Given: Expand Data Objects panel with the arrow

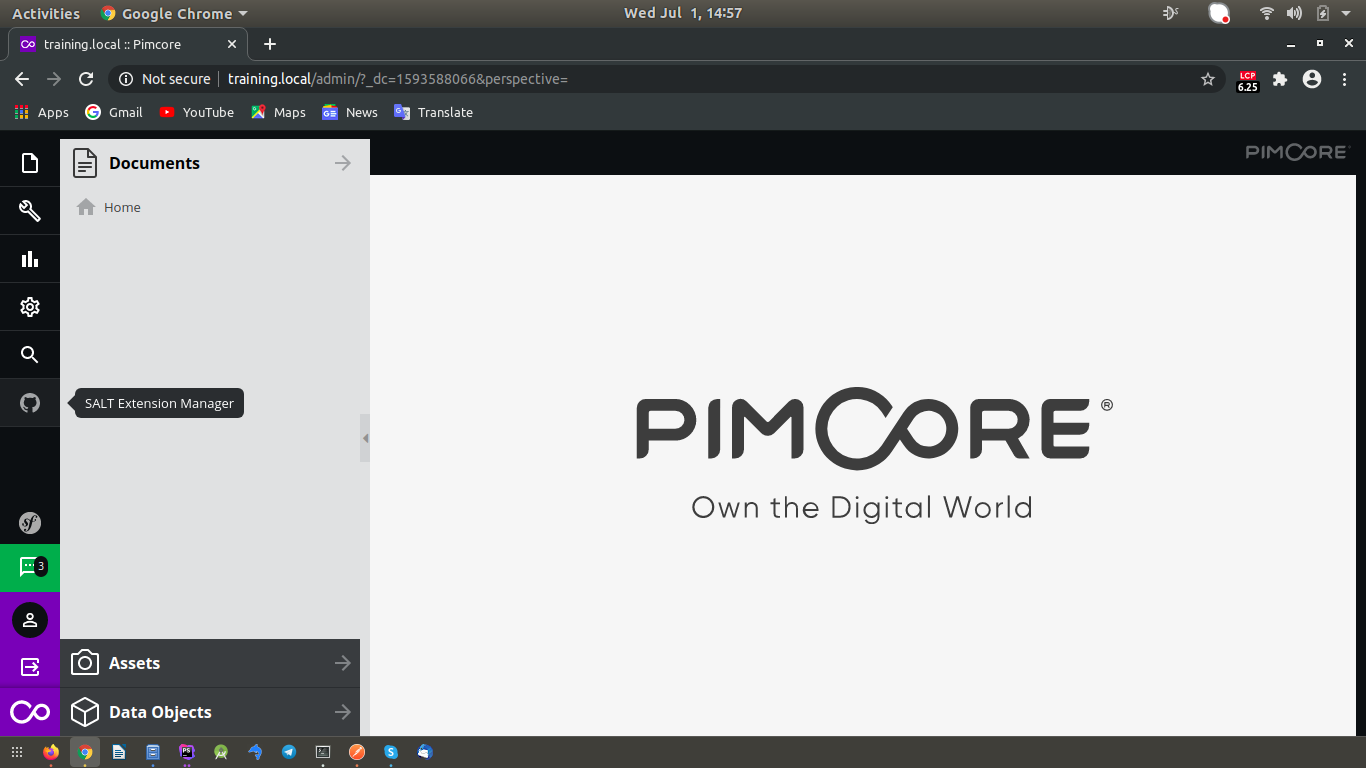Looking at the screenshot, I should coord(343,712).
